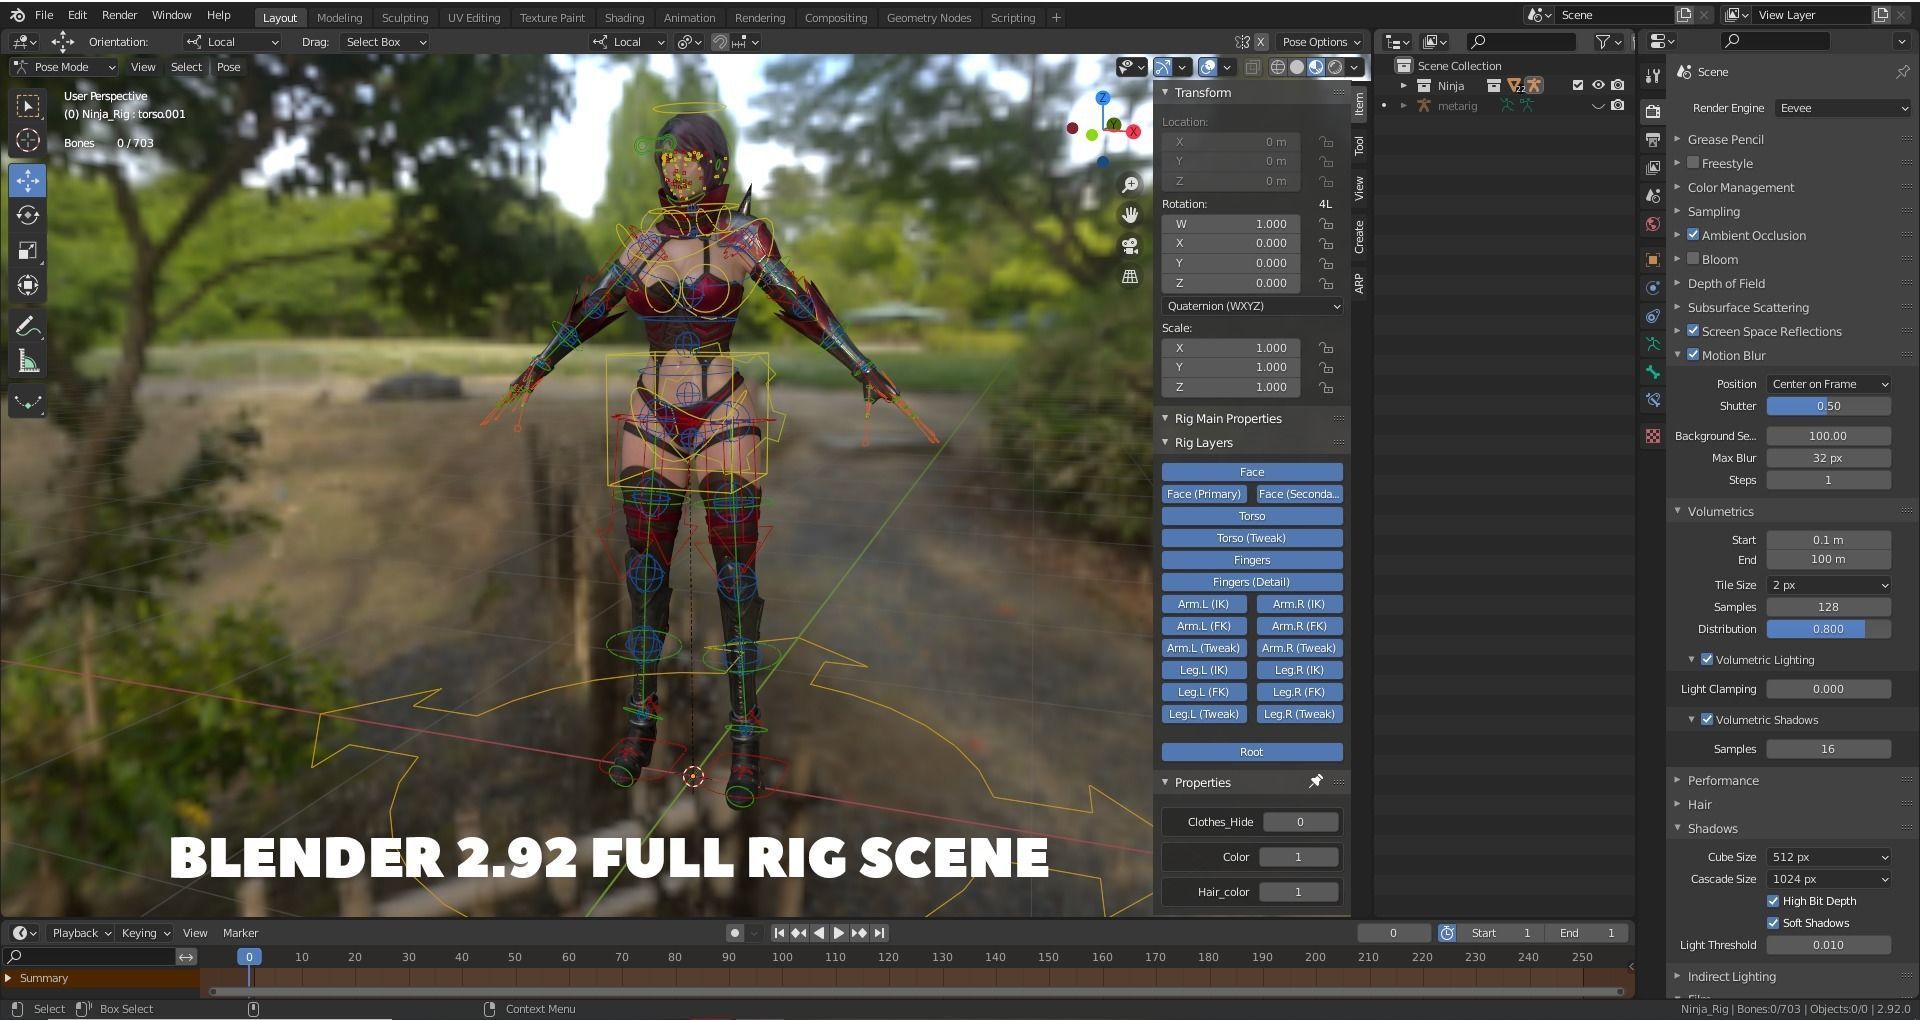Select the Scale tool
This screenshot has height=1020, width=1920.
(x=28, y=250)
